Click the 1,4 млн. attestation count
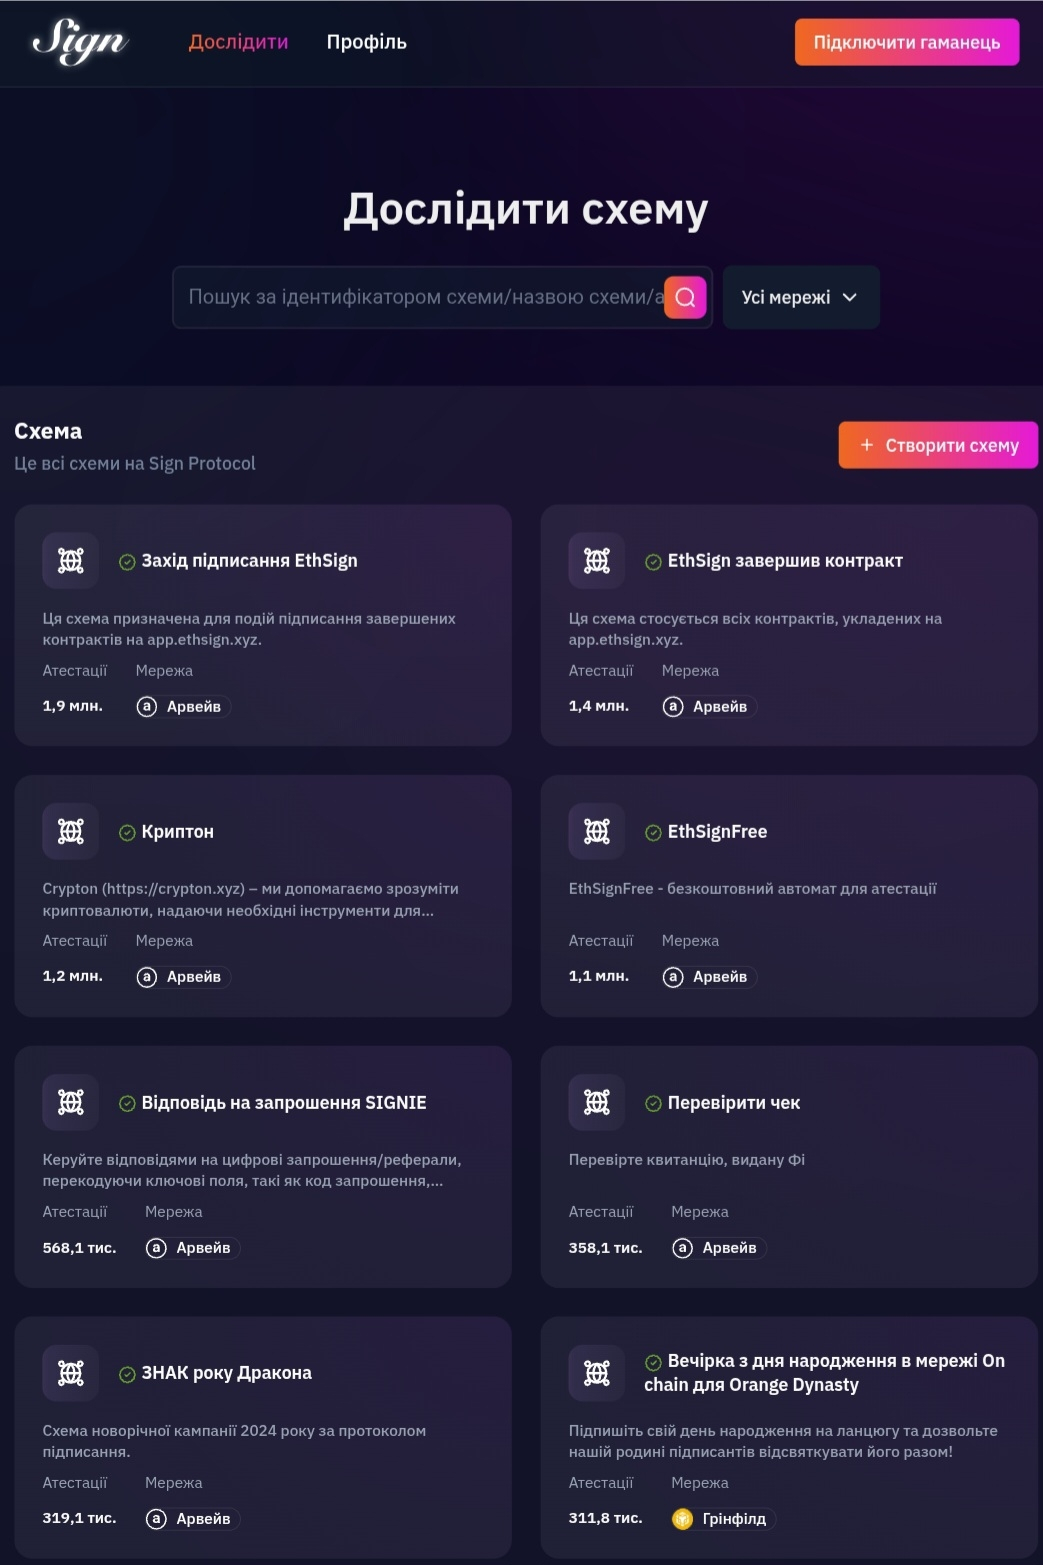The image size is (1043, 1565). (x=598, y=706)
